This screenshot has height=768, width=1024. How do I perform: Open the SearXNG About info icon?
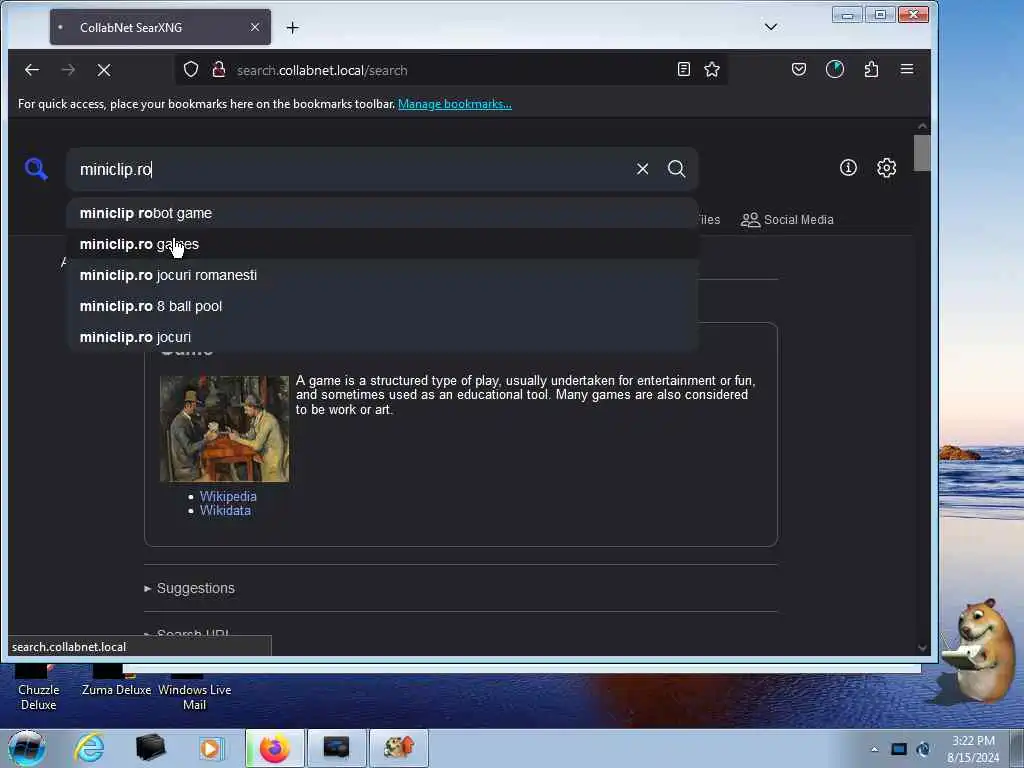(848, 168)
